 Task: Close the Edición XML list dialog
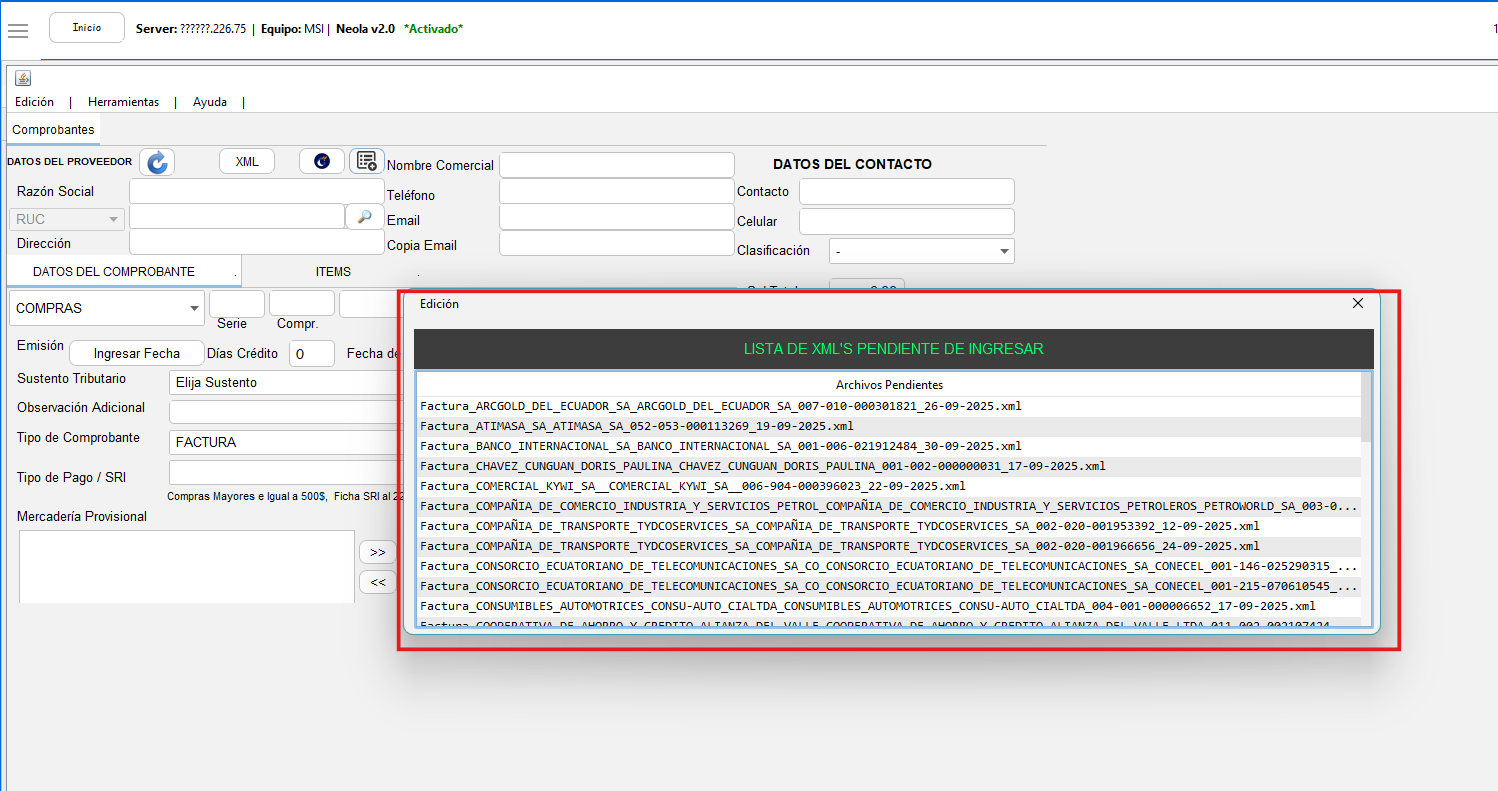click(x=1357, y=304)
